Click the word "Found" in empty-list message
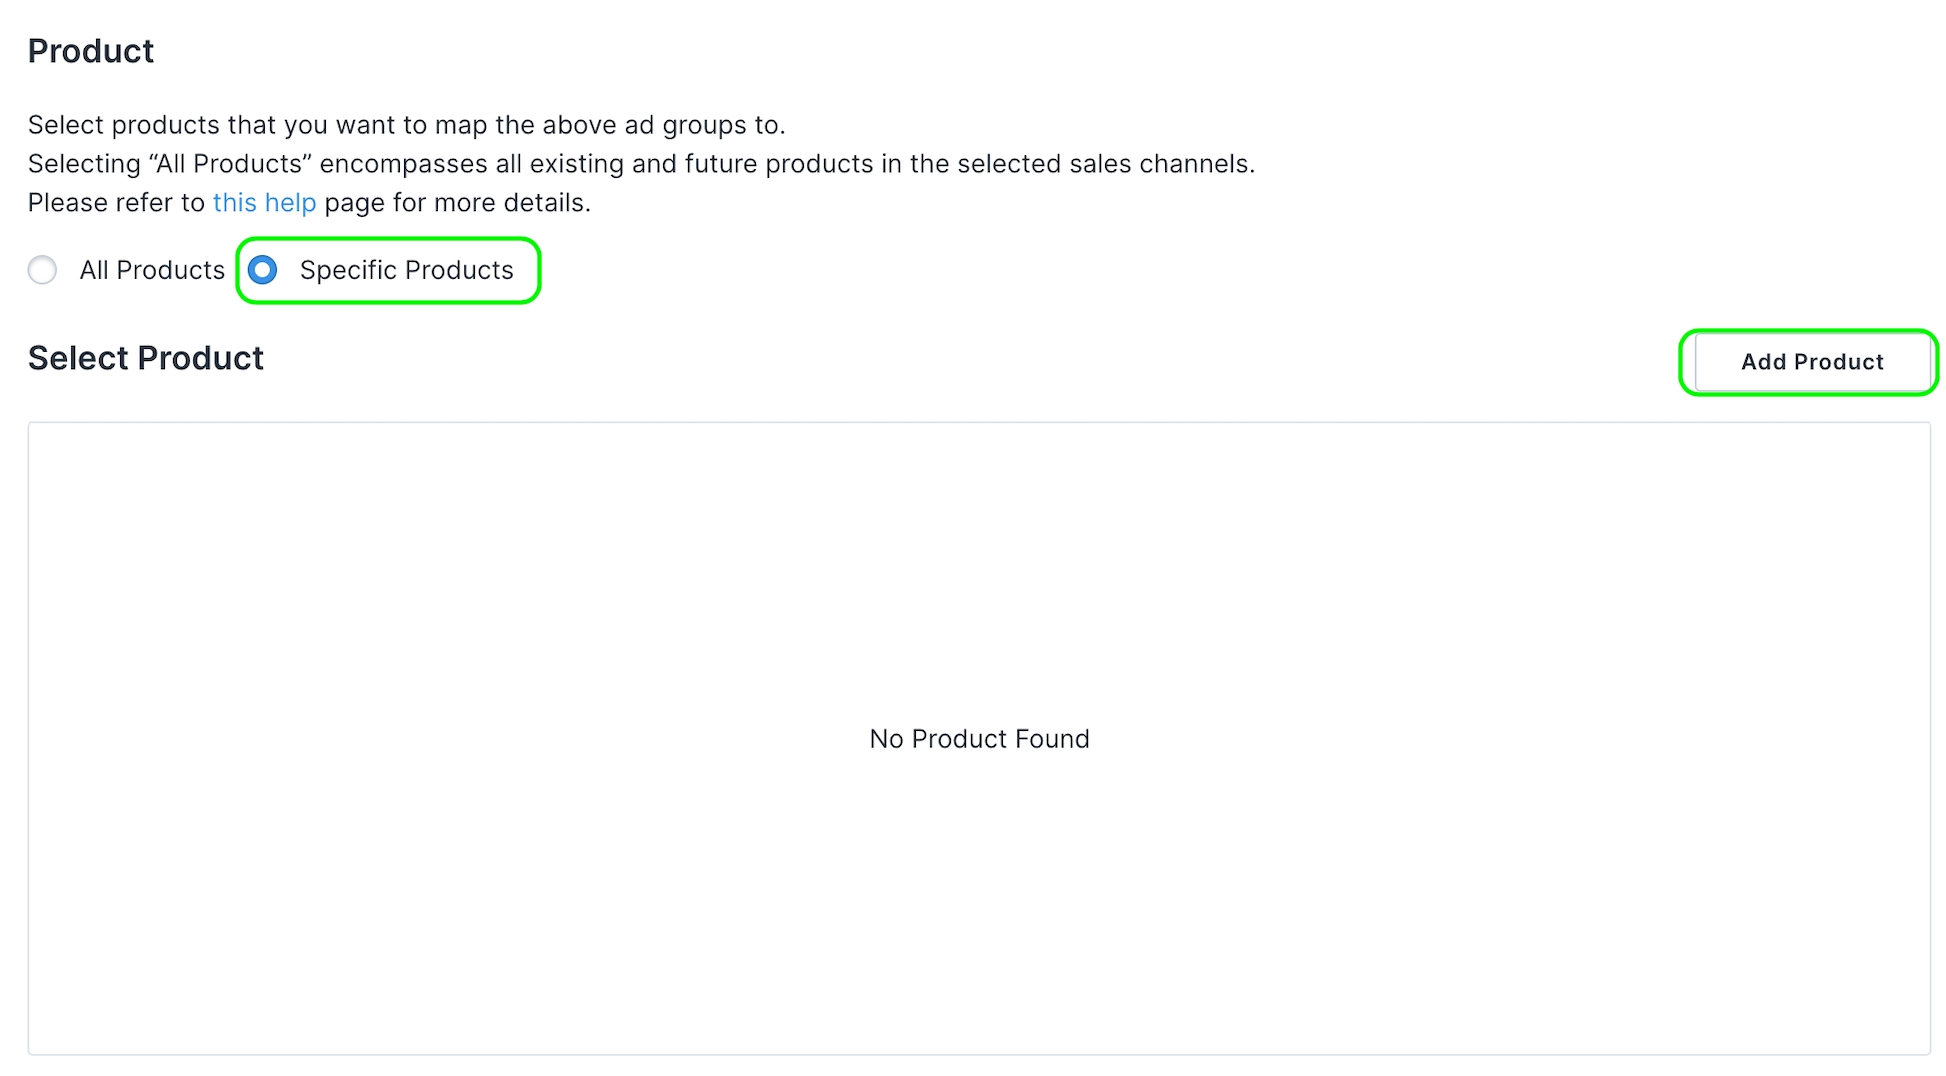 pos(1052,739)
